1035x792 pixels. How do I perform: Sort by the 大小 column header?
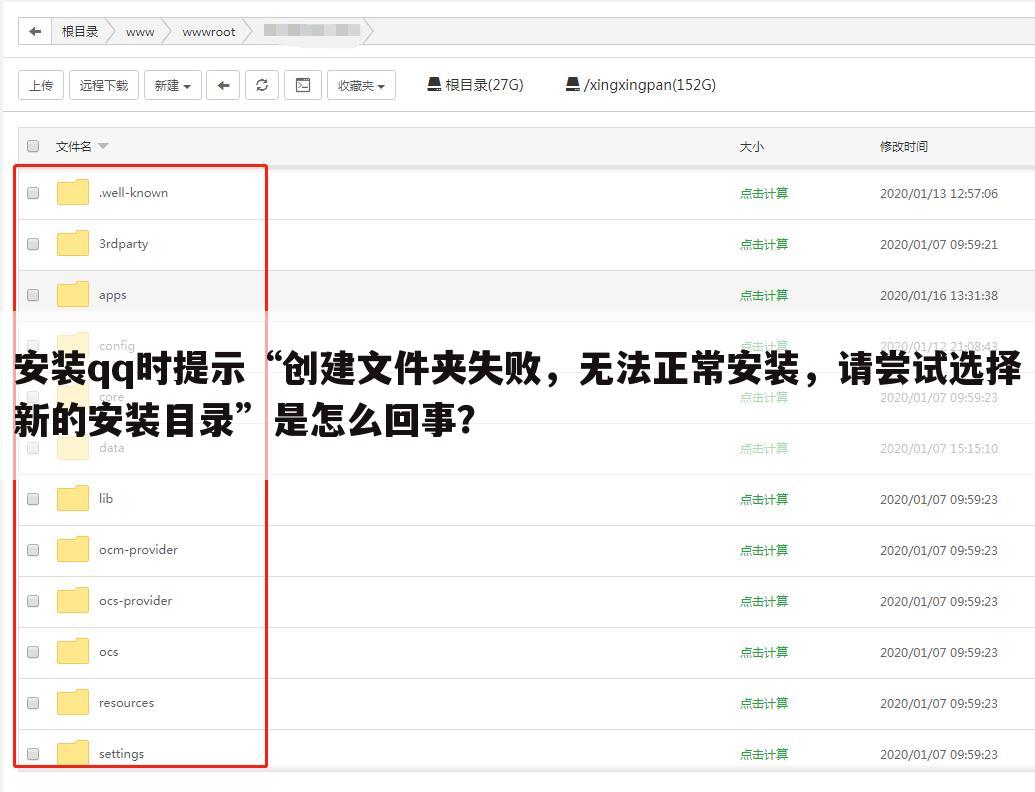tap(751, 147)
